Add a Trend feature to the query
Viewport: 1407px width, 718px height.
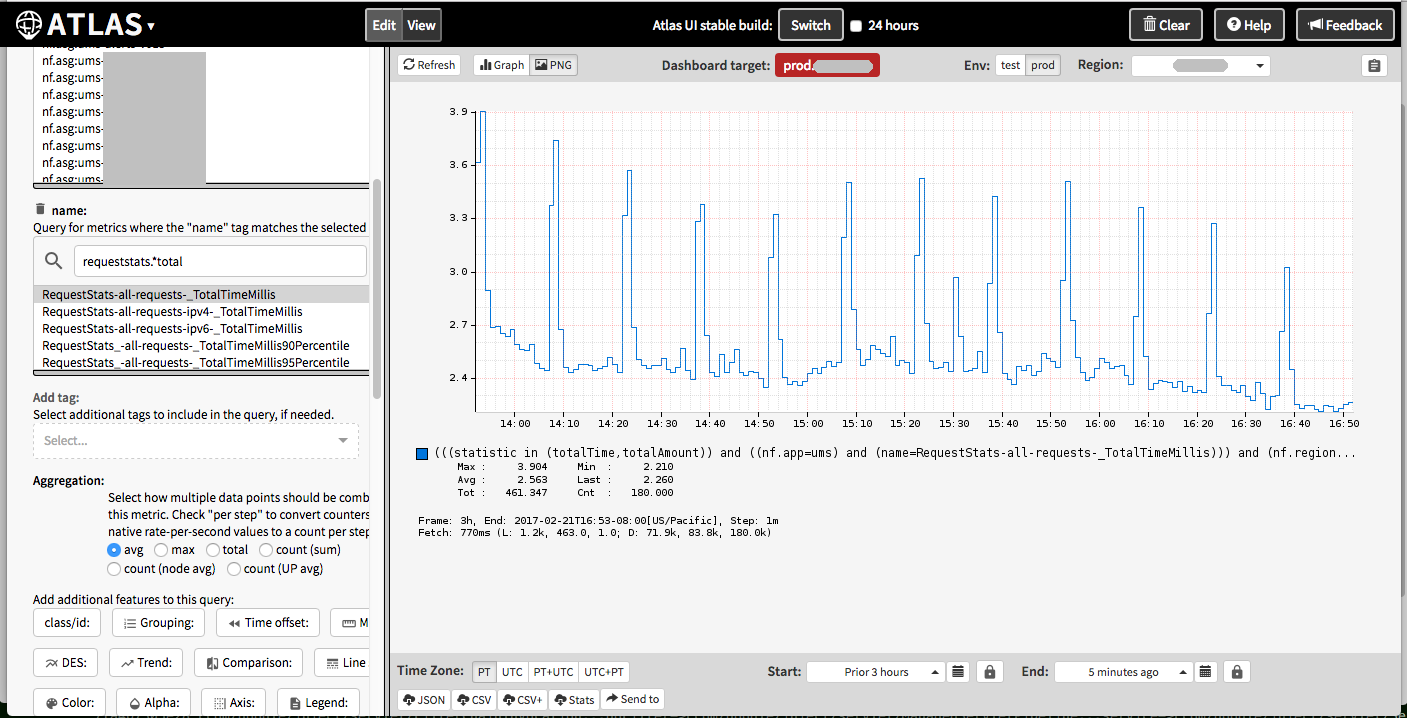(x=148, y=662)
